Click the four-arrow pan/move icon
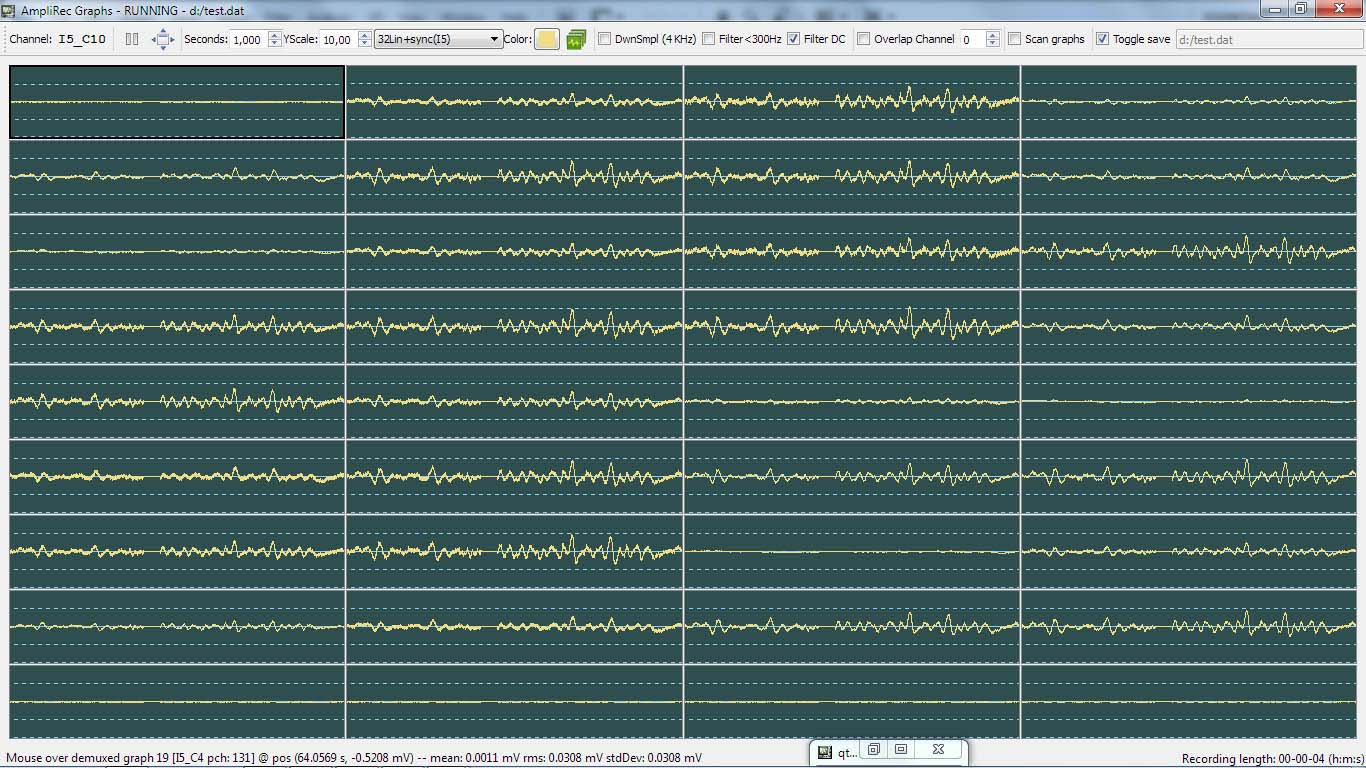Viewport: 1366px width, 768px height. pyautogui.click(x=162, y=39)
